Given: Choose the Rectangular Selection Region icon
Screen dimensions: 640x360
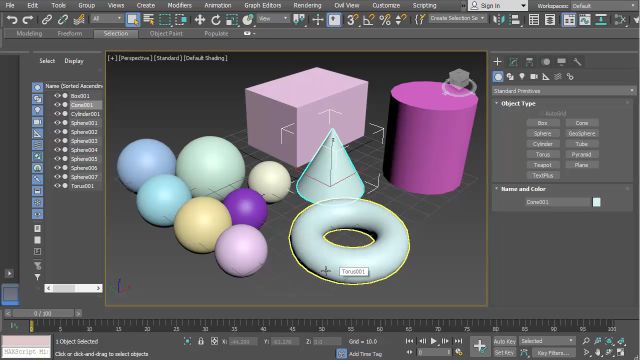Looking at the screenshot, I should pyautogui.click(x=165, y=19).
